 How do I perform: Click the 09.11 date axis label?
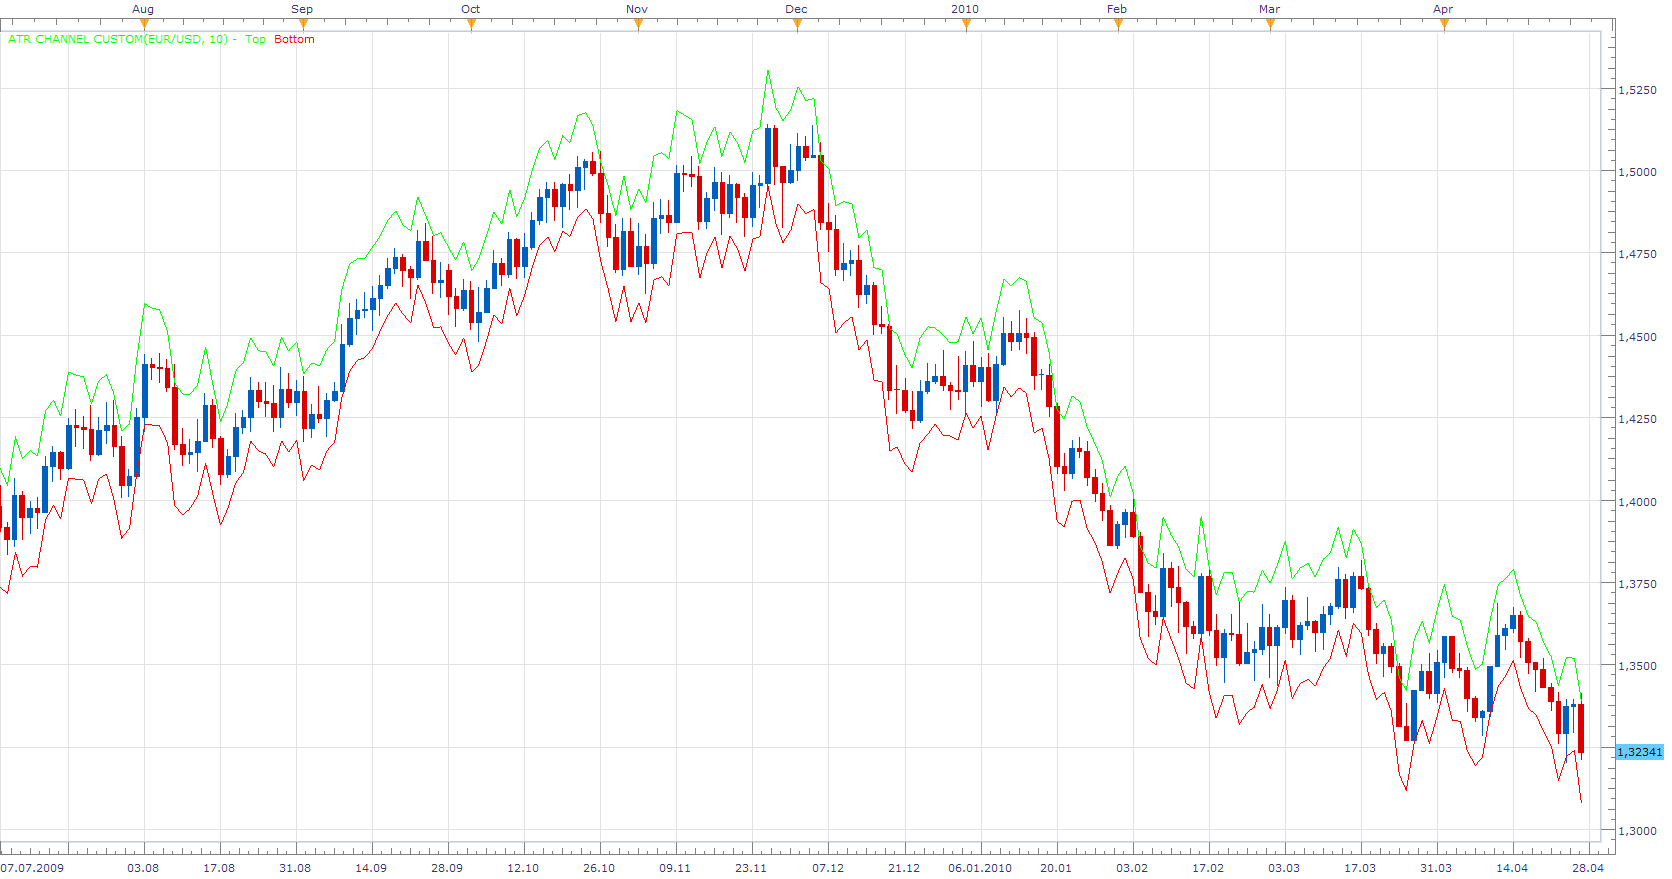click(x=675, y=868)
